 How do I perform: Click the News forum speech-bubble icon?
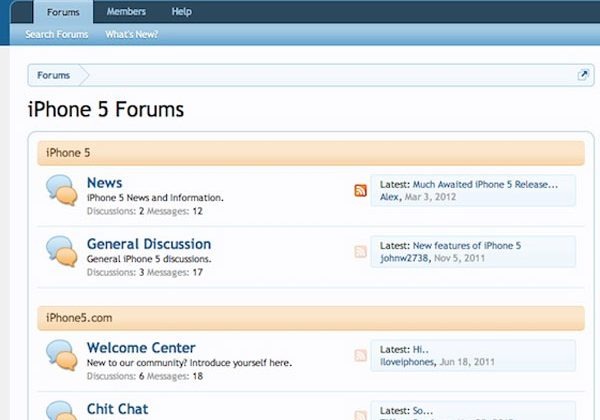click(62, 190)
